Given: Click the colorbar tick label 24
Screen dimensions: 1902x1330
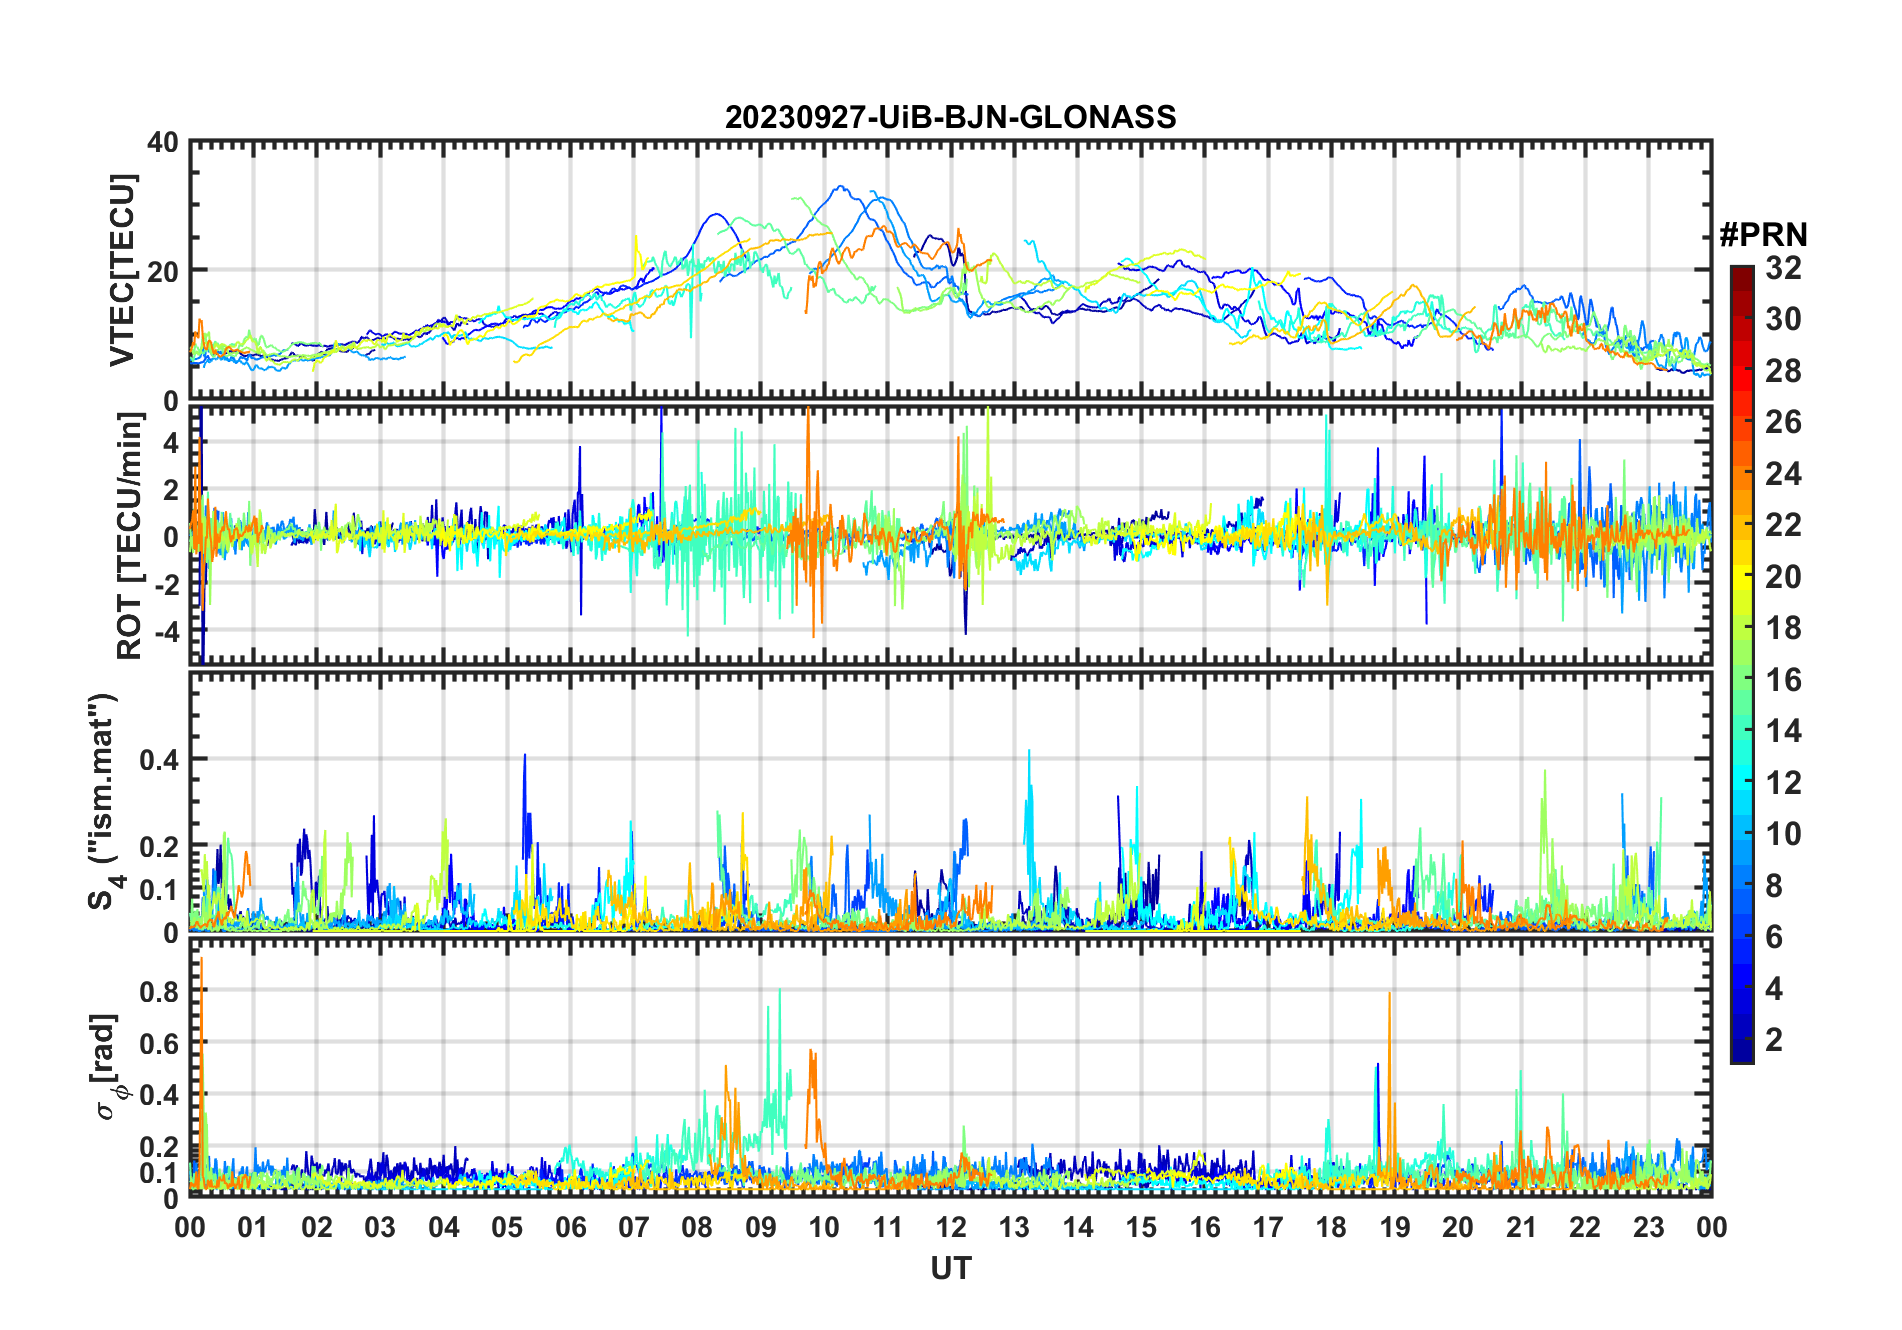Looking at the screenshot, I should 1782,474.
